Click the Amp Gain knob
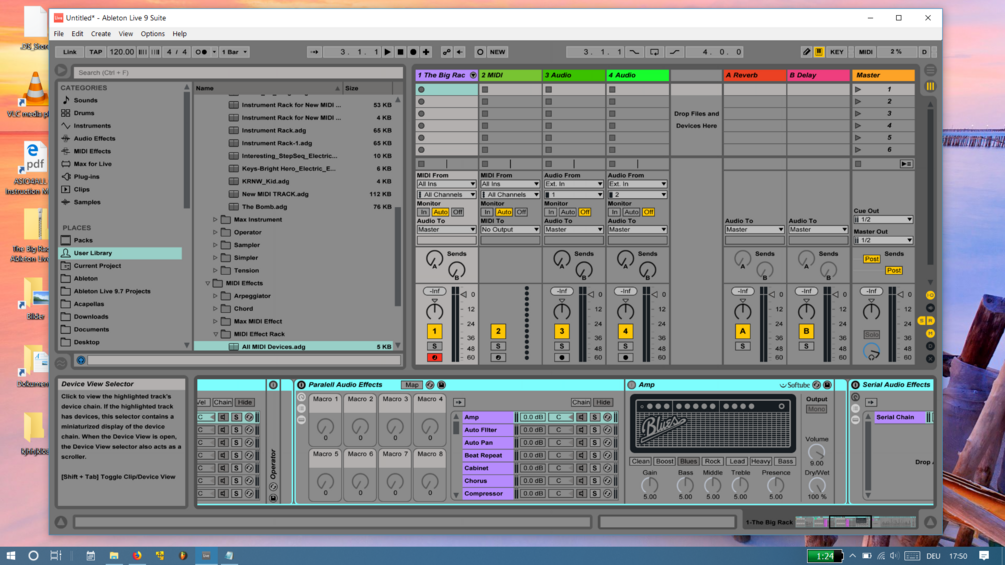Image resolution: width=1005 pixels, height=565 pixels. point(649,485)
